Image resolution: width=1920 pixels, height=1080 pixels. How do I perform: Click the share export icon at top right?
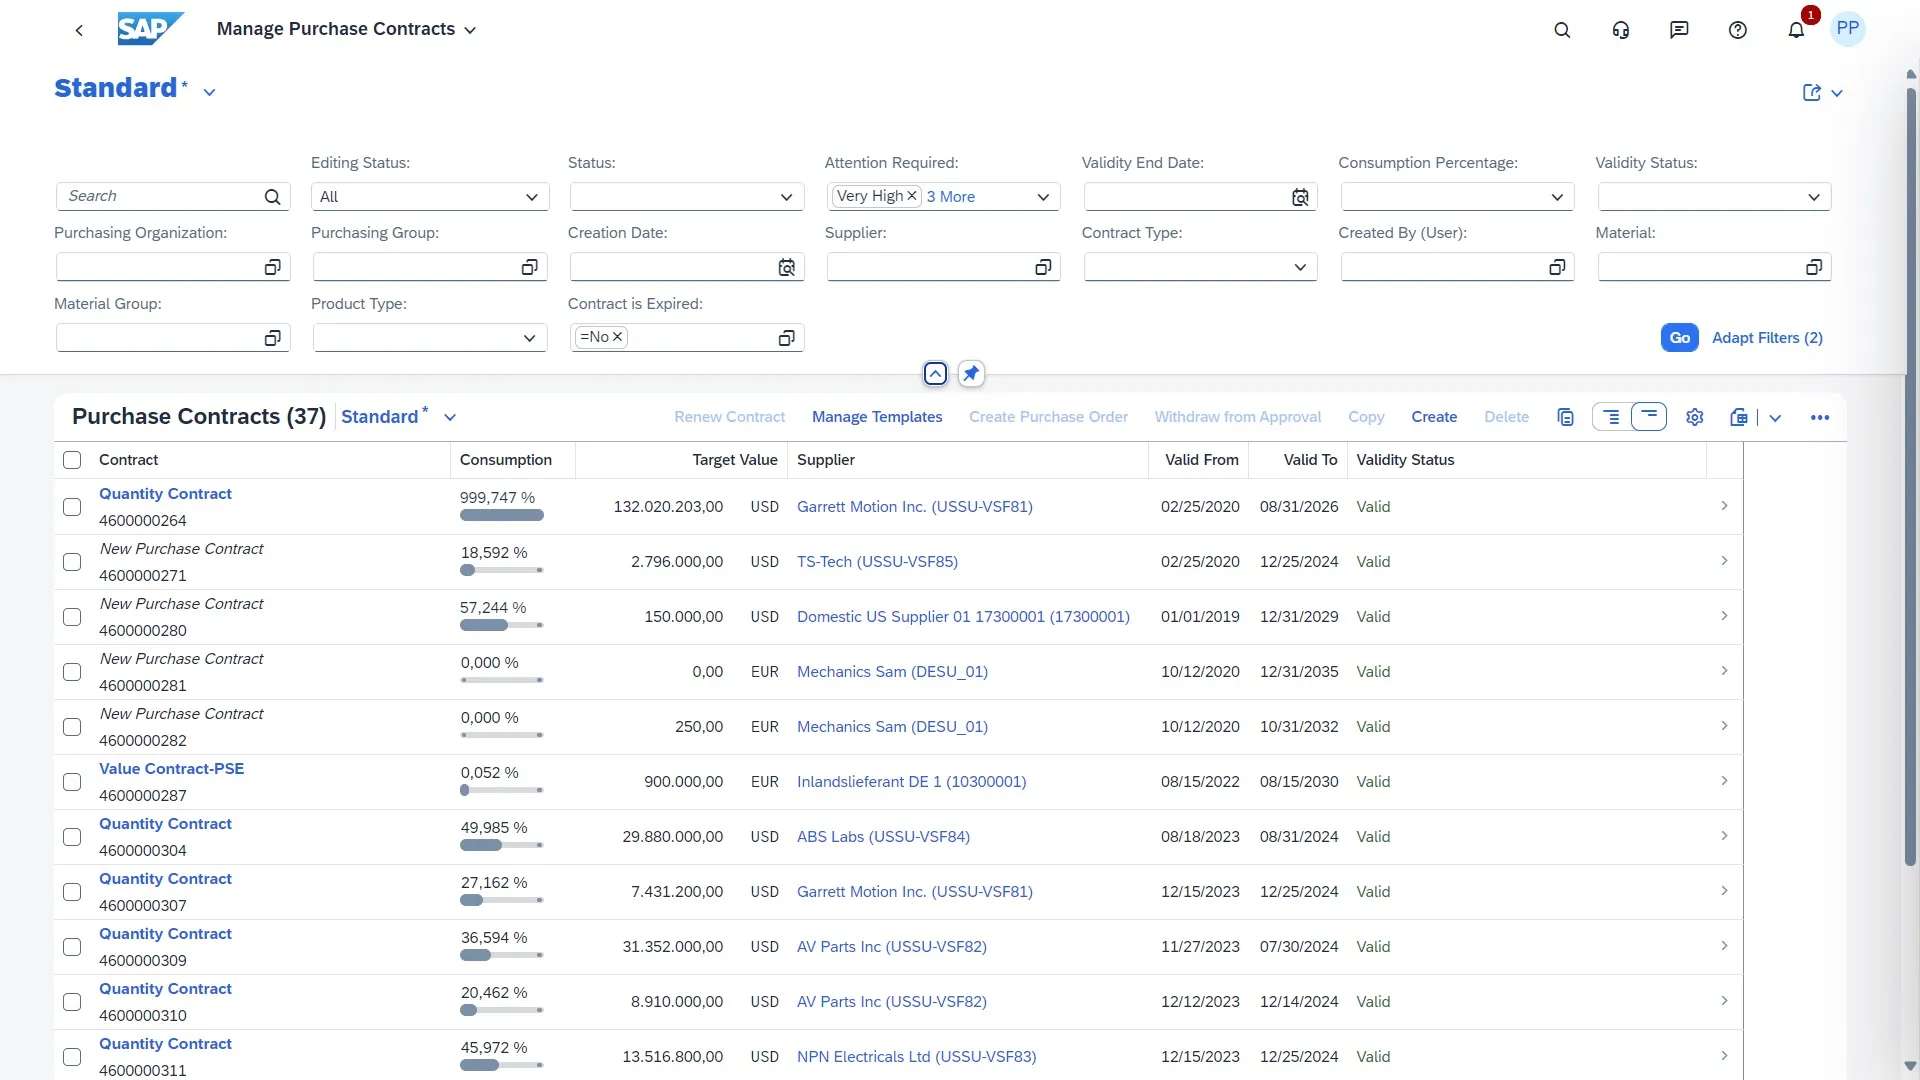tap(1812, 92)
